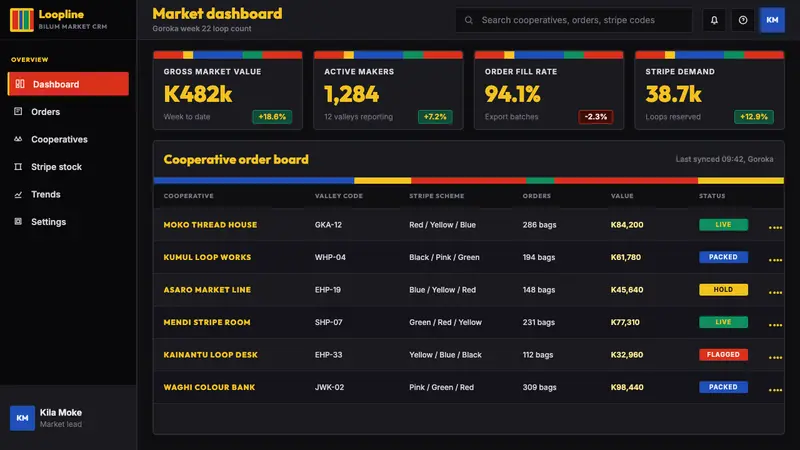Click PACKED badge for Kumul Loop Works
This screenshot has height=450, width=800.
point(723,257)
